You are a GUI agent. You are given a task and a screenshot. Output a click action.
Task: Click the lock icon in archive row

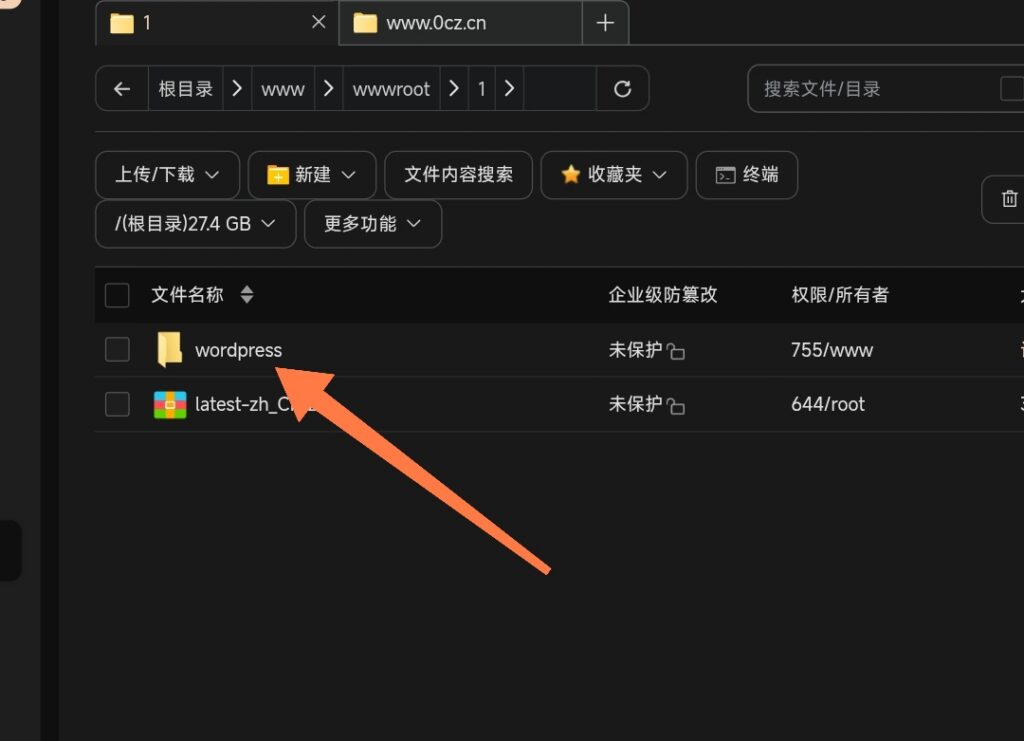click(677, 406)
